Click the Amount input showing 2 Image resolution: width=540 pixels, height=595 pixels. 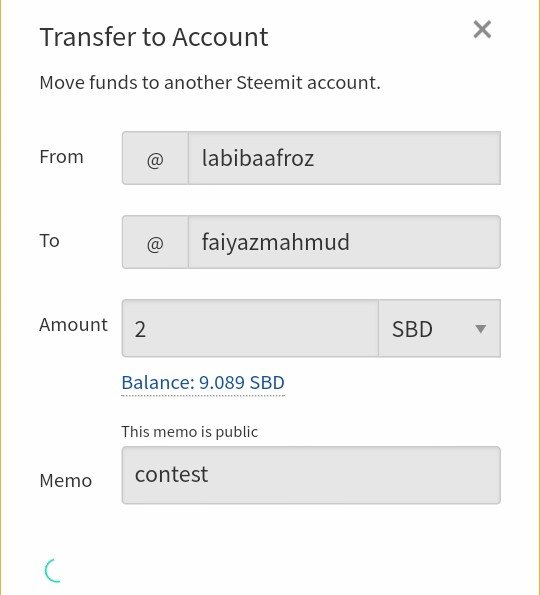(250, 328)
